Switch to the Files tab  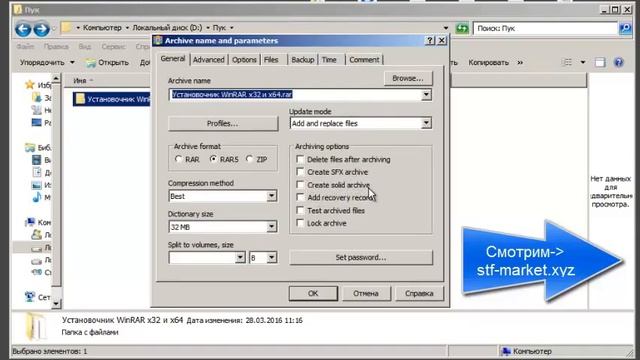click(x=271, y=60)
